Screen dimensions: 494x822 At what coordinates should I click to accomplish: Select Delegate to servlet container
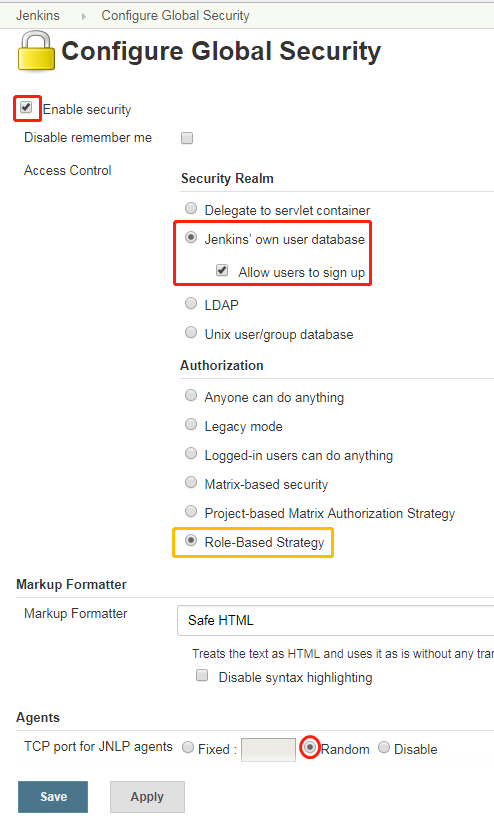pyautogui.click(x=191, y=209)
